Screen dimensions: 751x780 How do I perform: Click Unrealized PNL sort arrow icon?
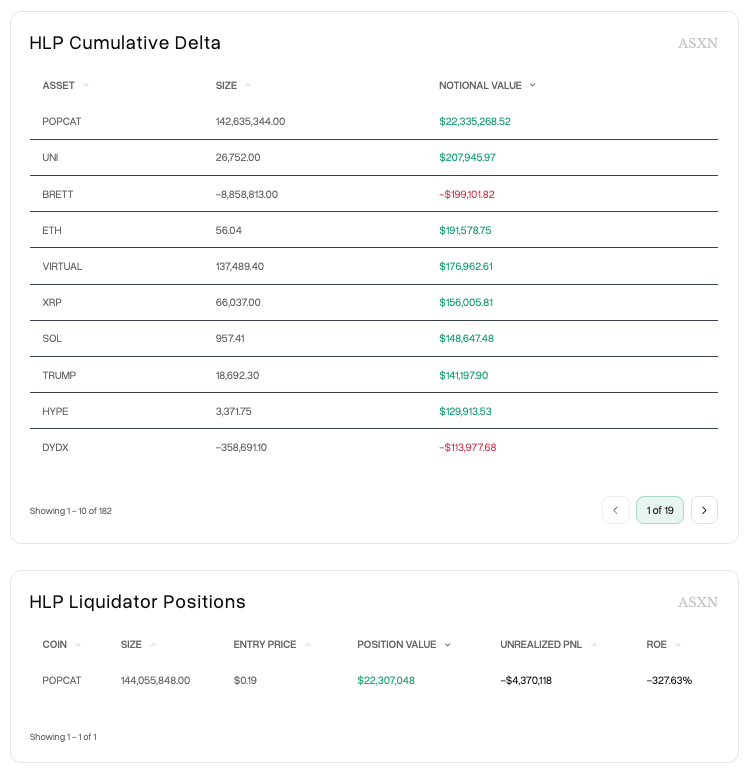[594, 645]
